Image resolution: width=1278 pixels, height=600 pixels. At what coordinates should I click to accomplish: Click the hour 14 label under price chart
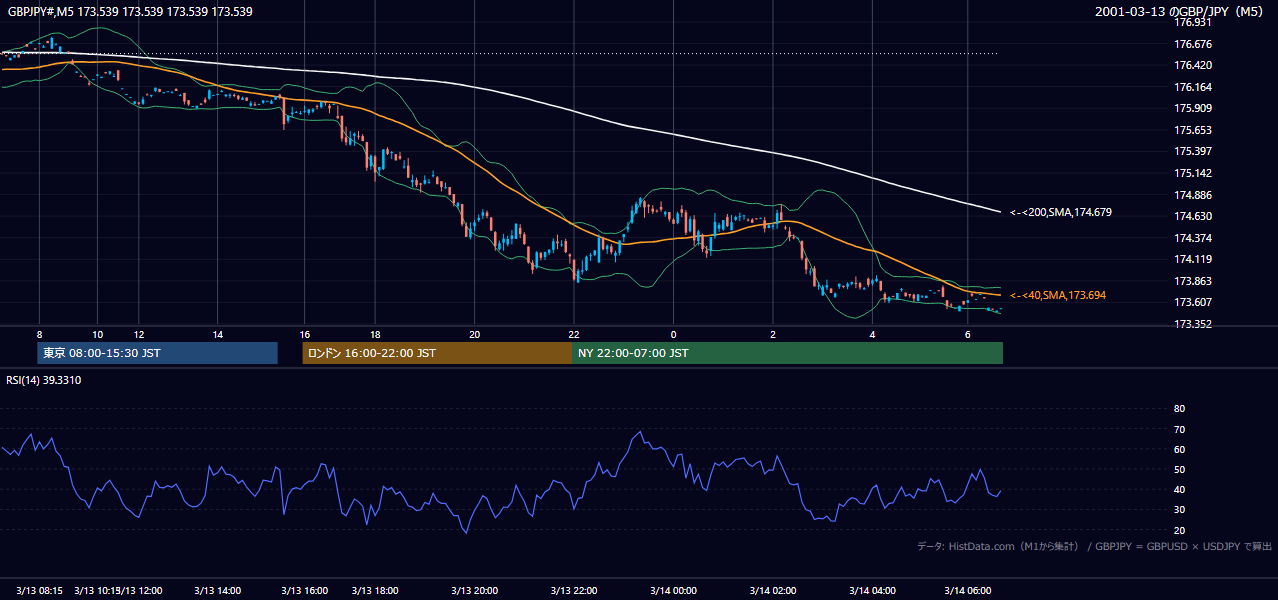218,334
